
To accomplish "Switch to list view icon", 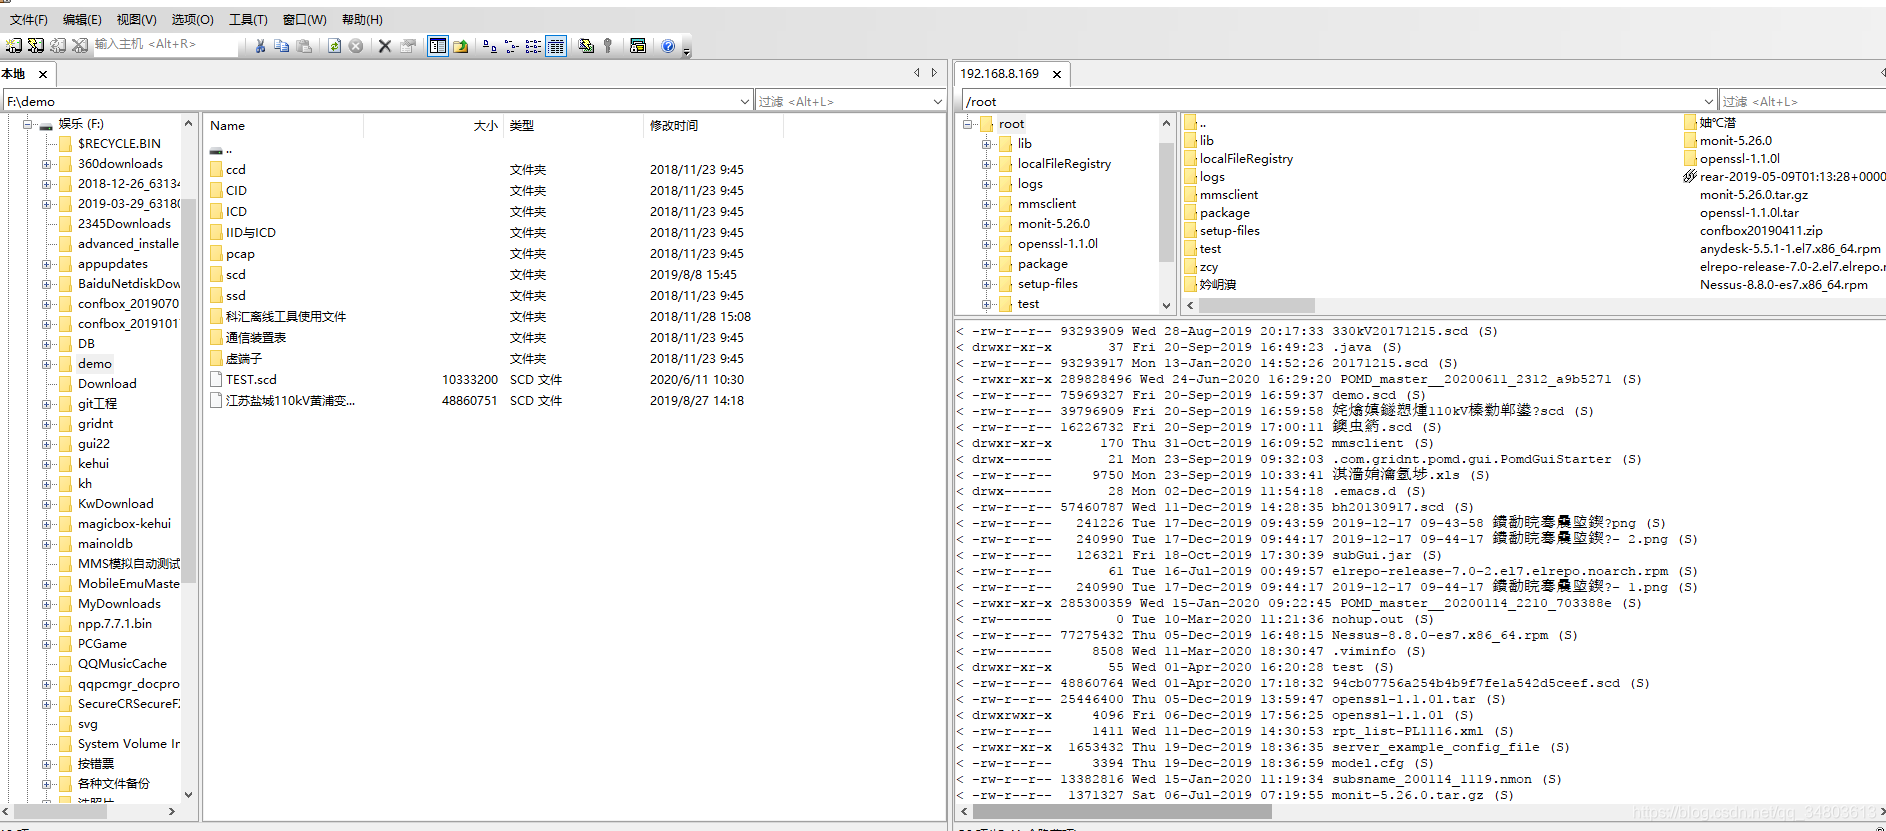I will [533, 46].
